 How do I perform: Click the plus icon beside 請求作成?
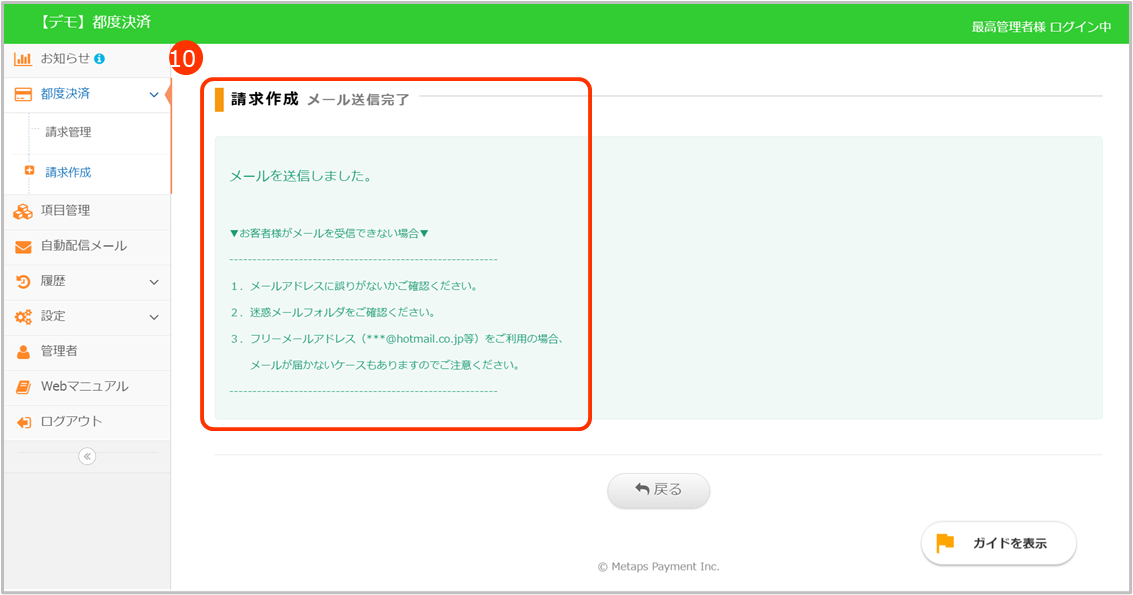point(29,171)
